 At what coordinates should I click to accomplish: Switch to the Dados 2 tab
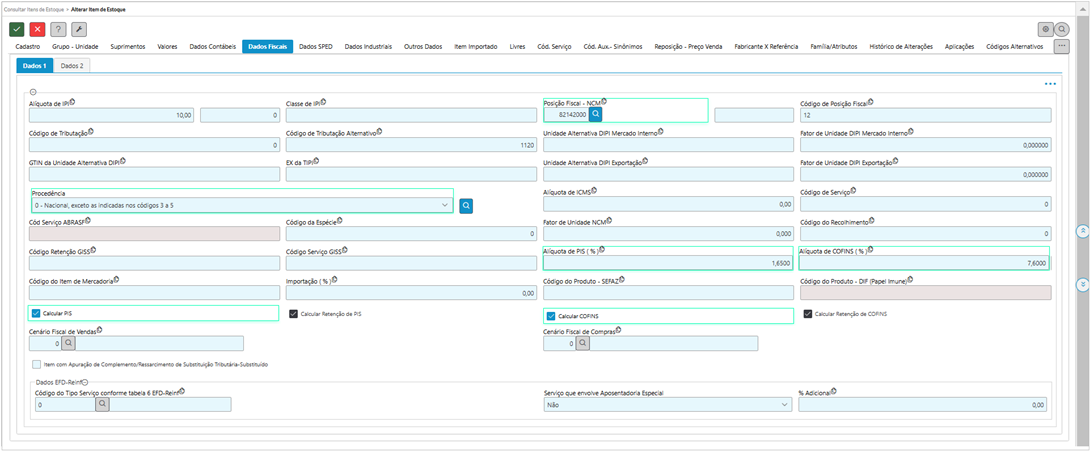71,65
